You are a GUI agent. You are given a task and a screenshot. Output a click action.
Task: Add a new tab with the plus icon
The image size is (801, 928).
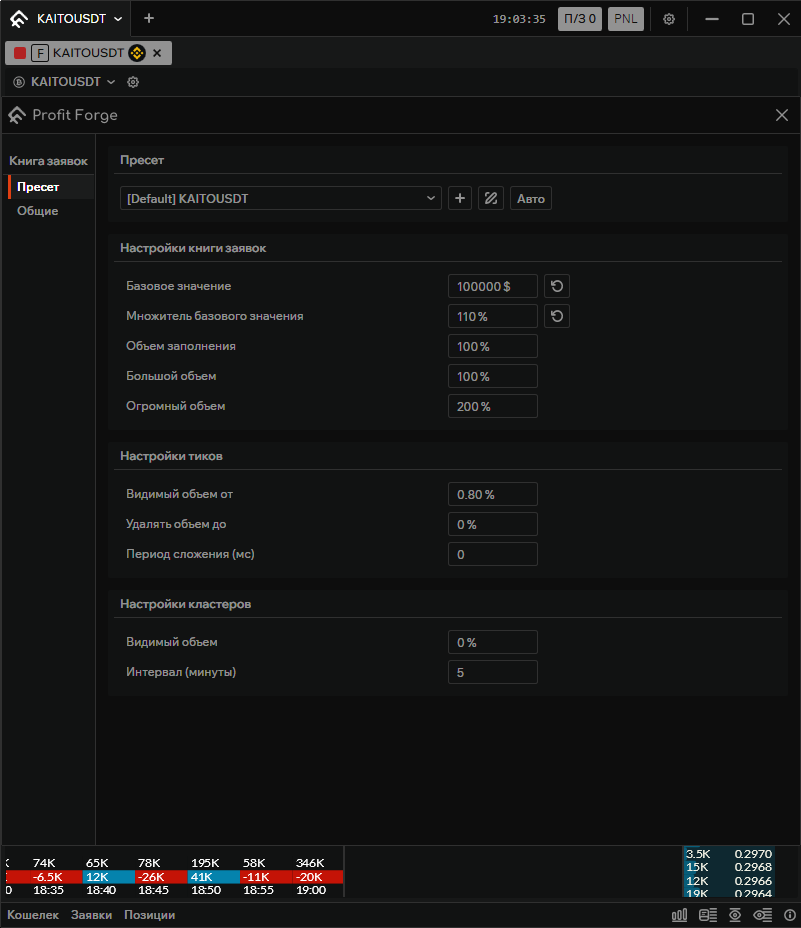click(x=149, y=18)
